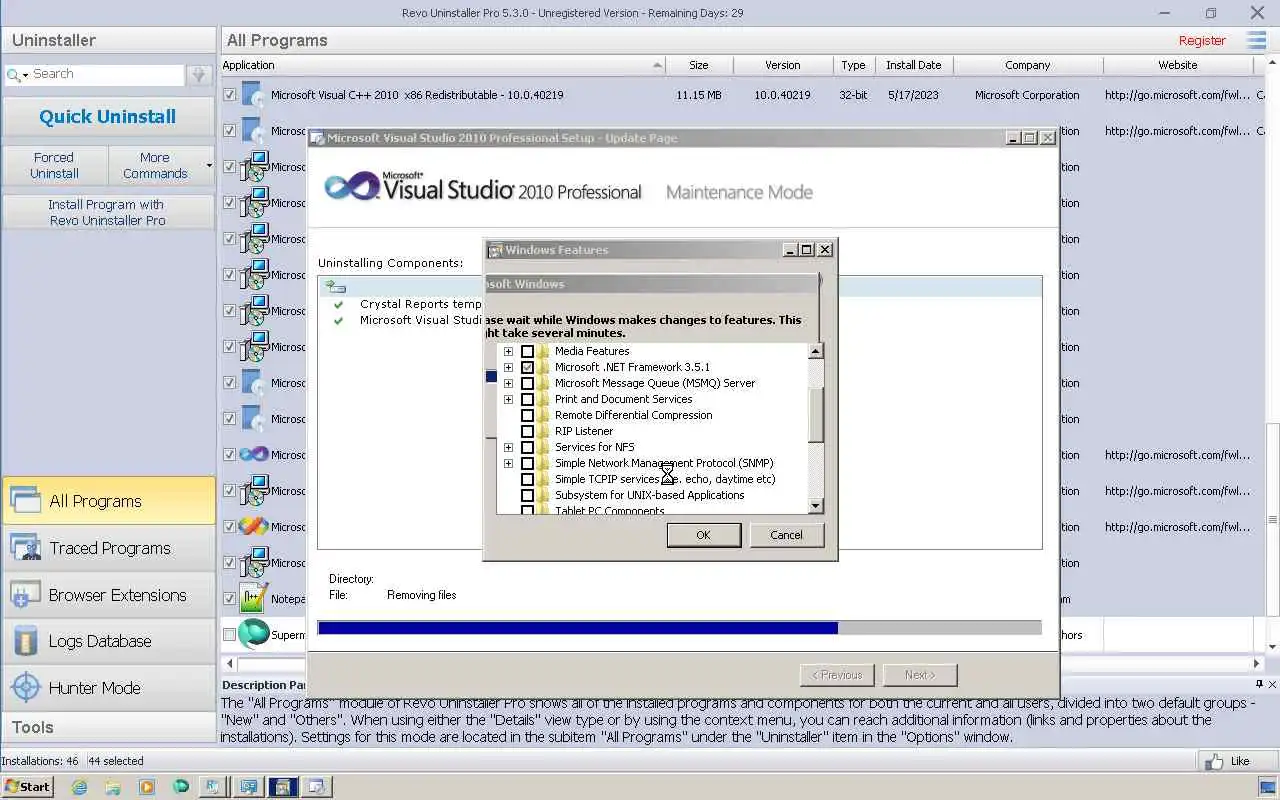Open Internet Explorer from the taskbar

click(79, 787)
